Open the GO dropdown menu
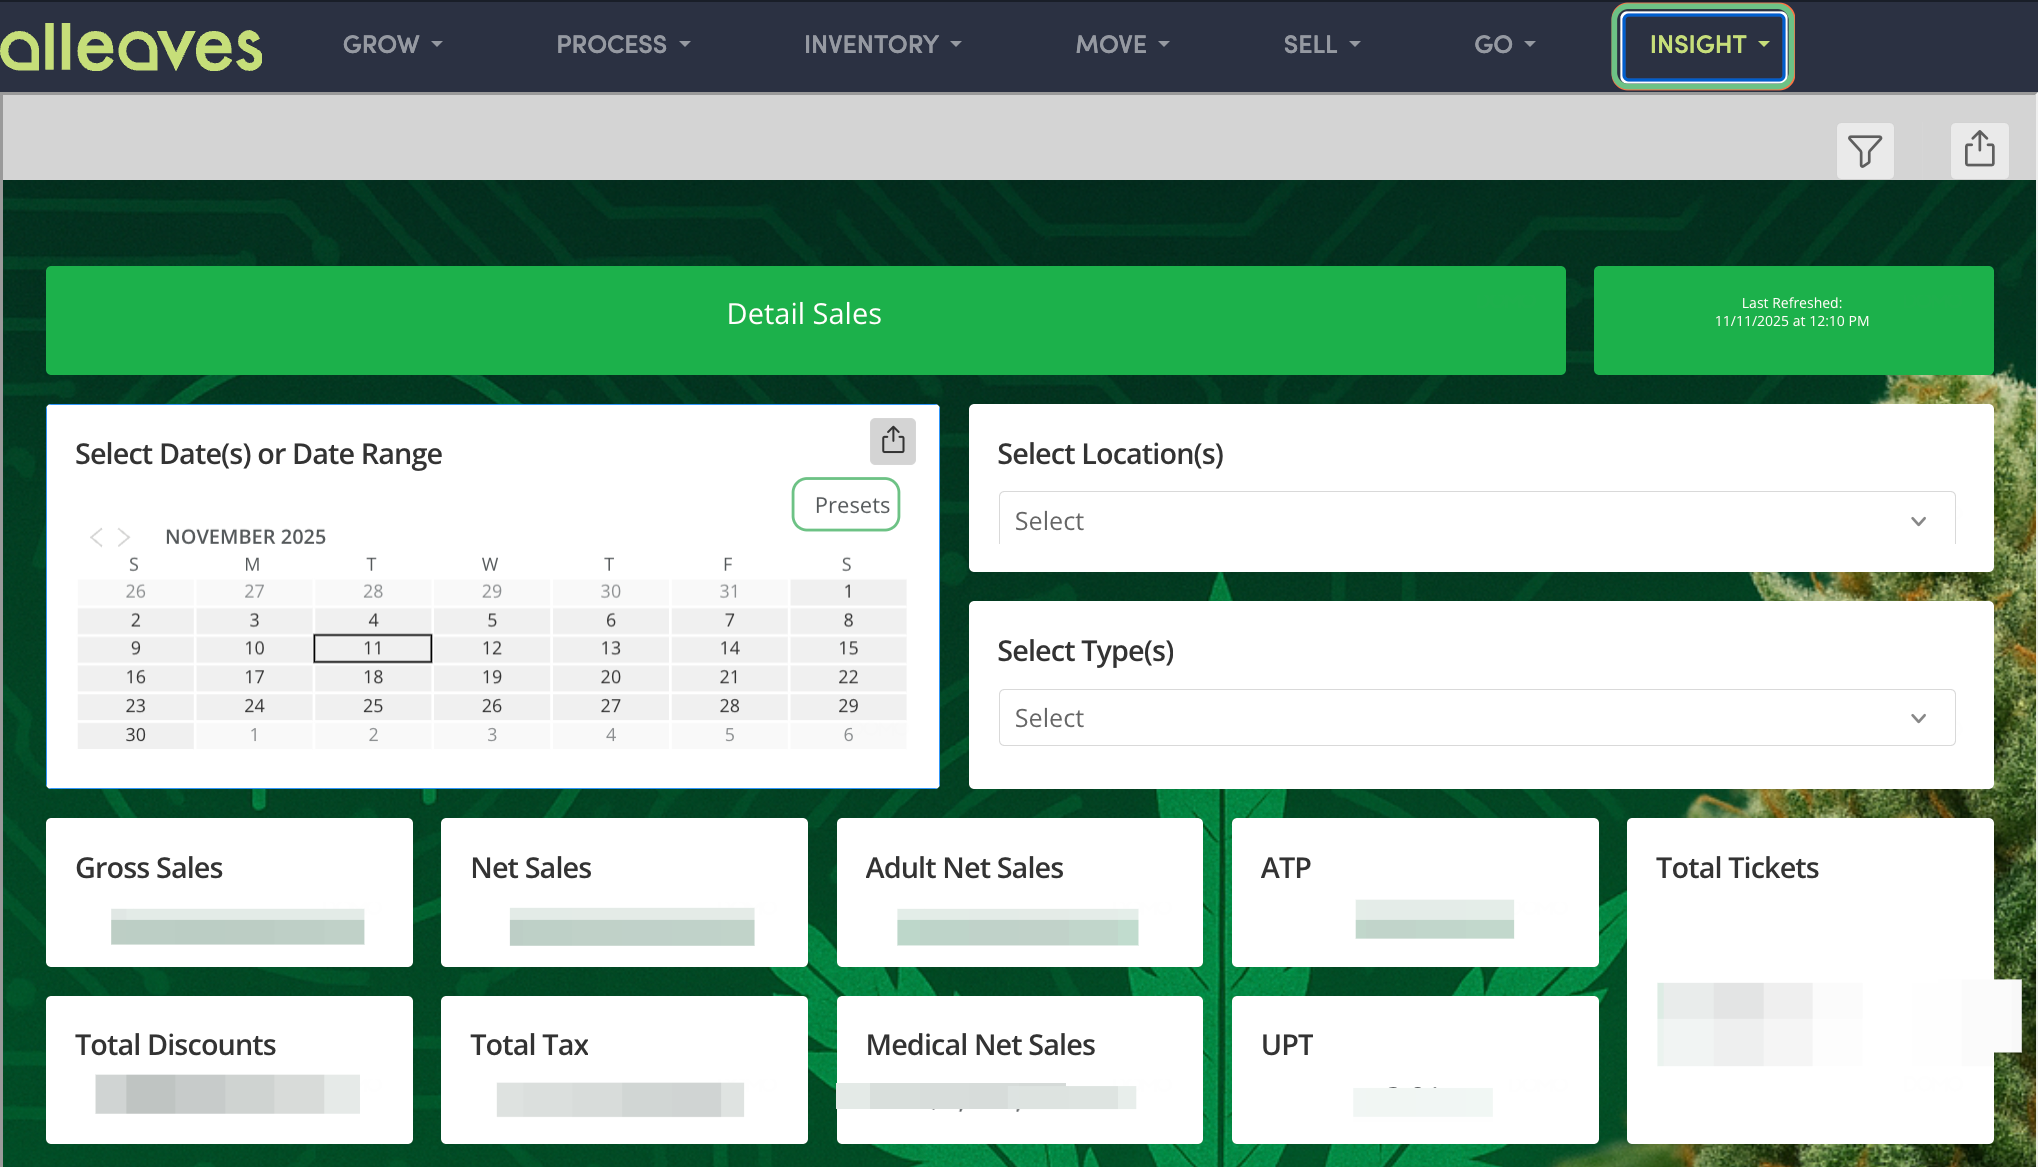The height and width of the screenshot is (1167, 2038). (1504, 45)
